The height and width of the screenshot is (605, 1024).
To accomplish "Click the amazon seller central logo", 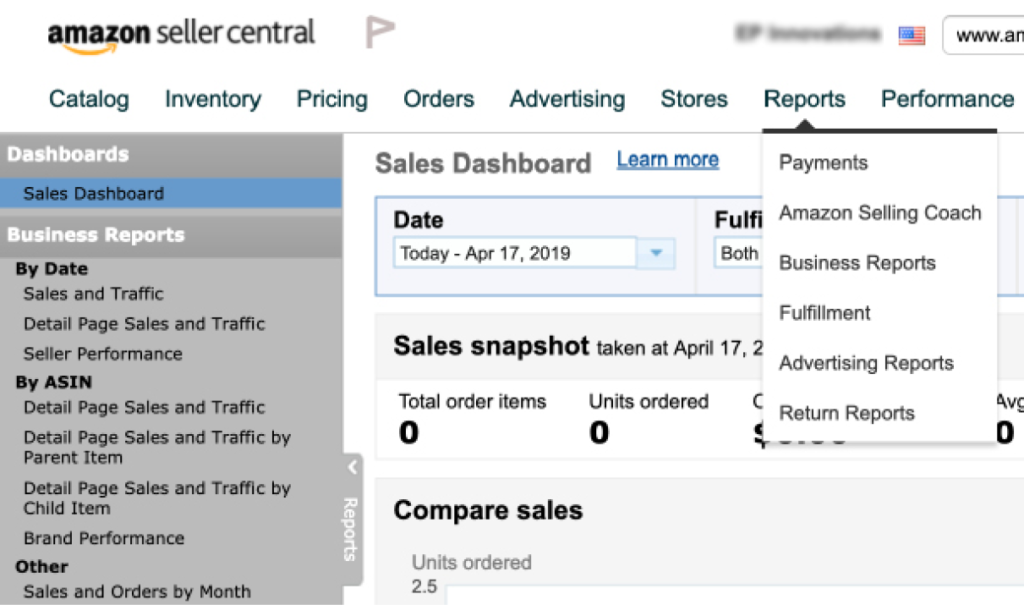I will click(x=180, y=33).
